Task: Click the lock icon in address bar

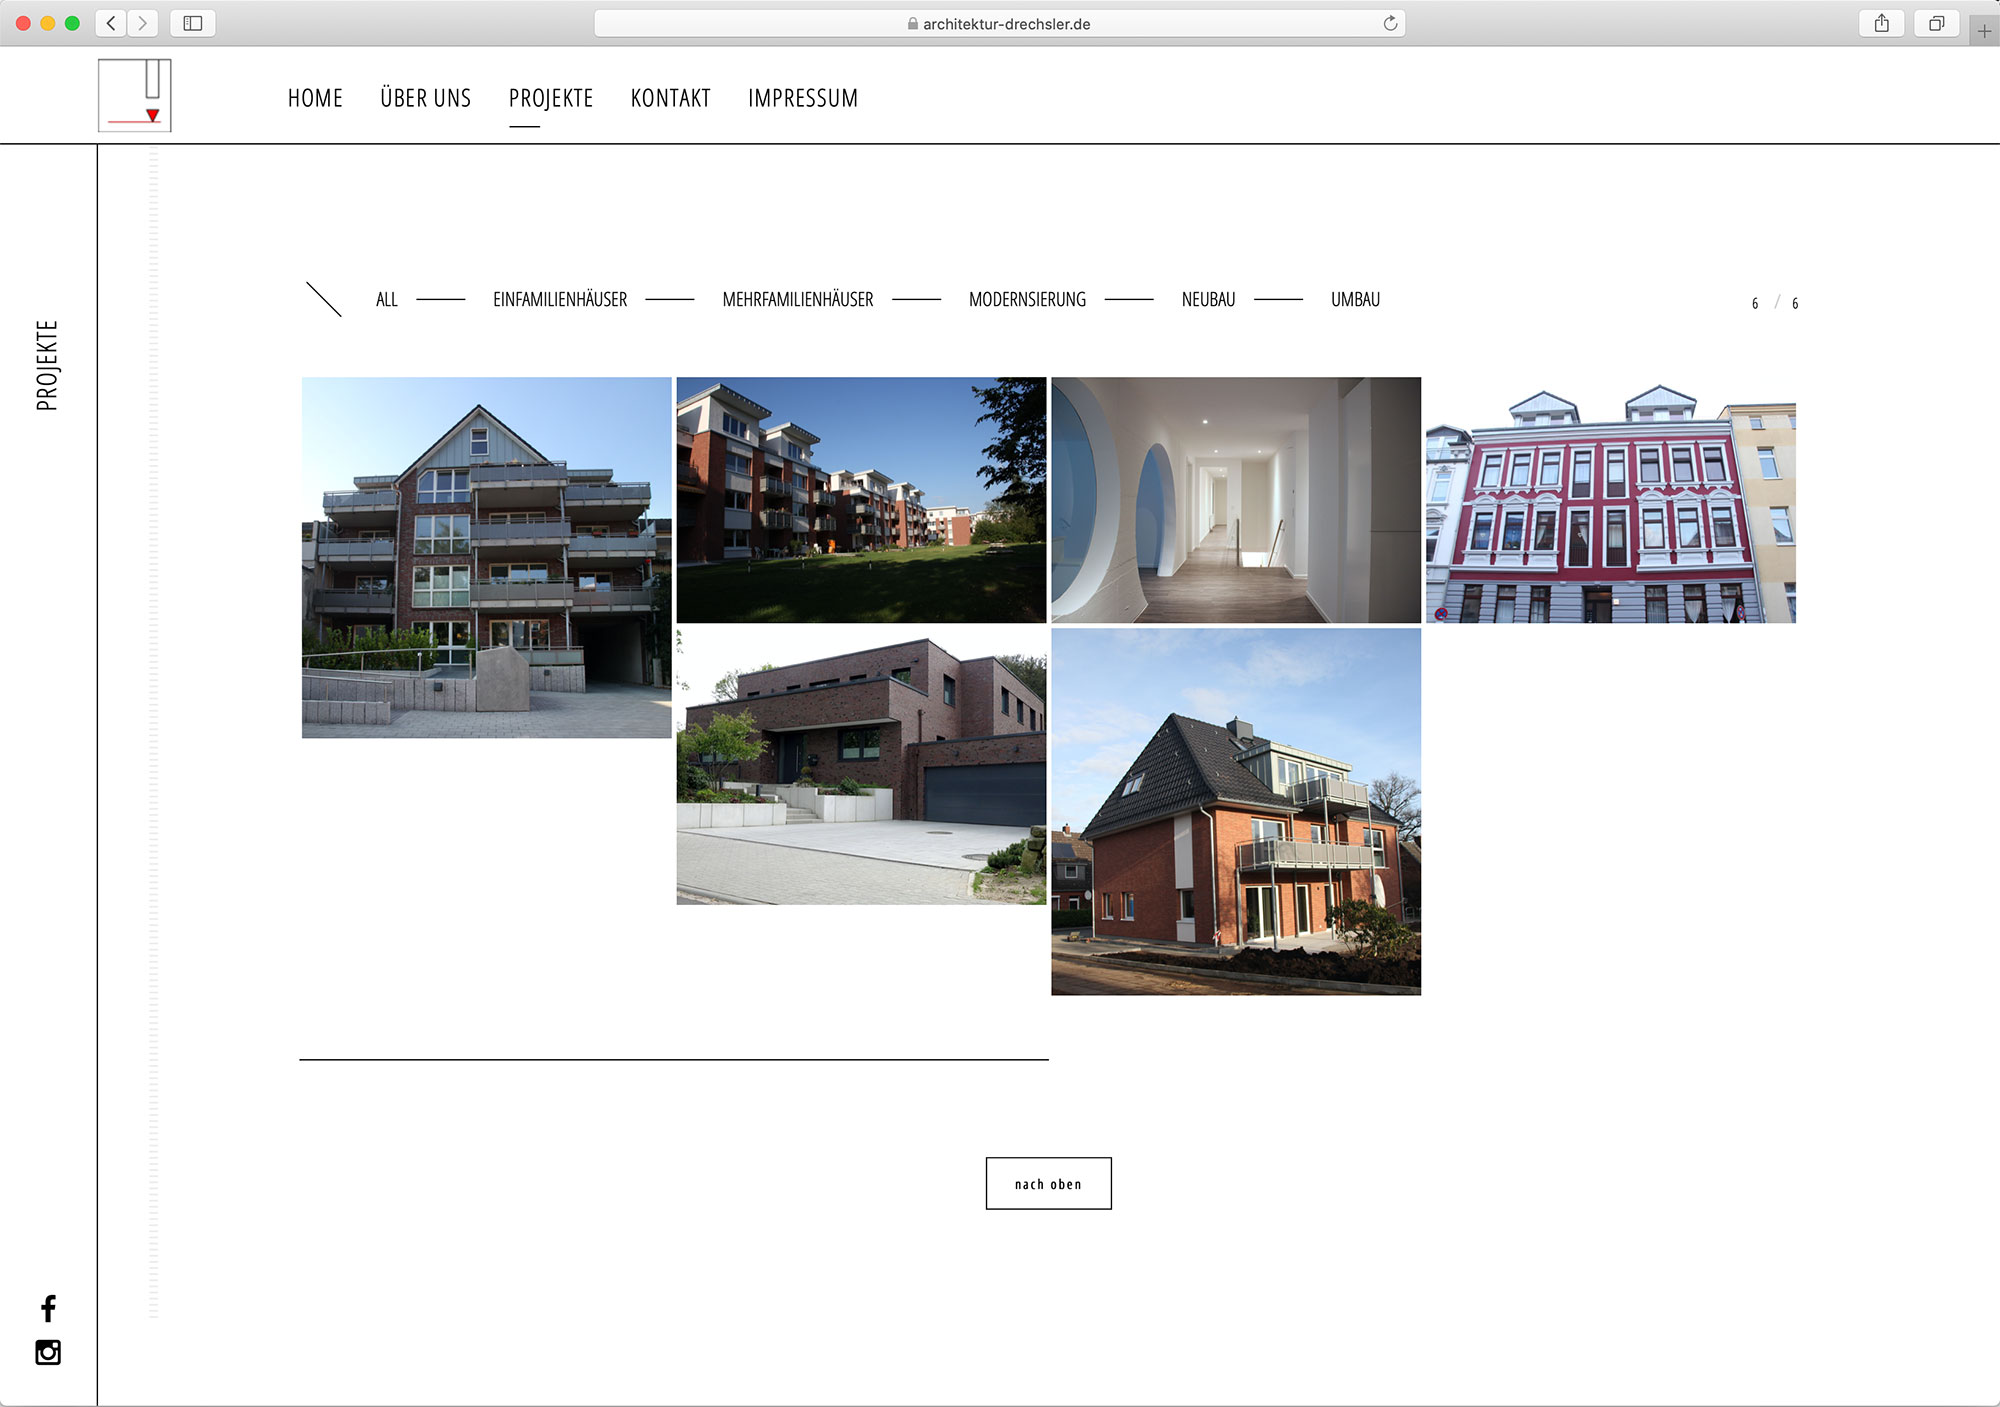Action: pyautogui.click(x=913, y=23)
